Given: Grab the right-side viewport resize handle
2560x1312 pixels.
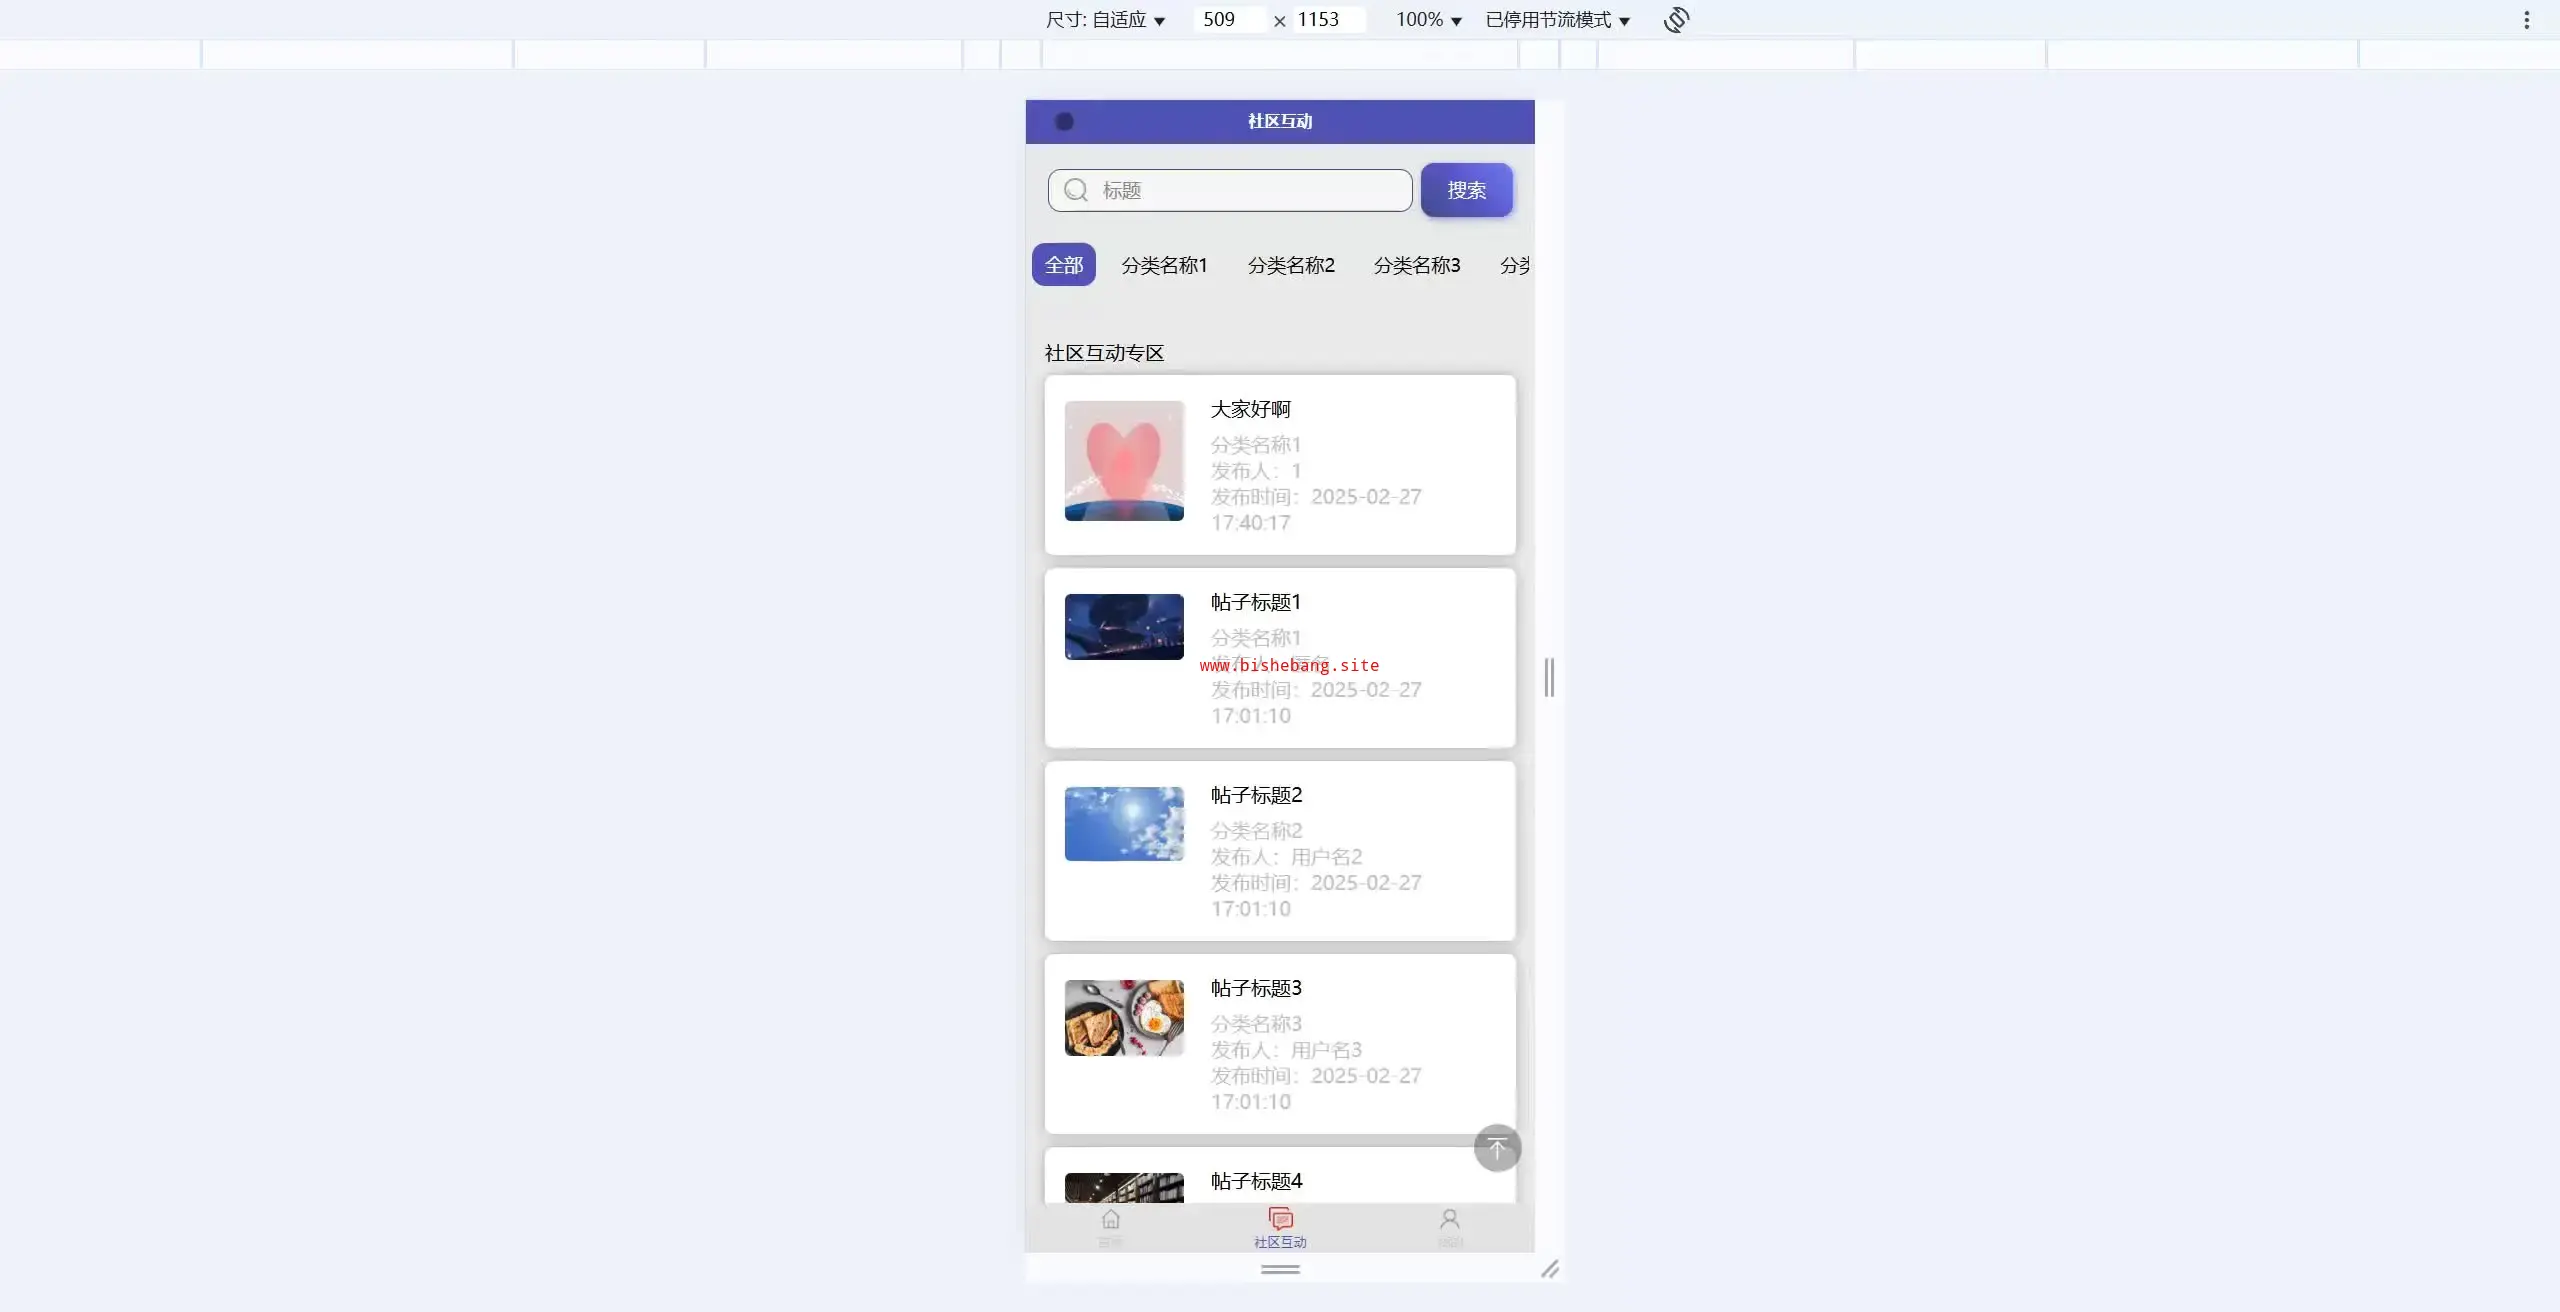Looking at the screenshot, I should (1549, 677).
